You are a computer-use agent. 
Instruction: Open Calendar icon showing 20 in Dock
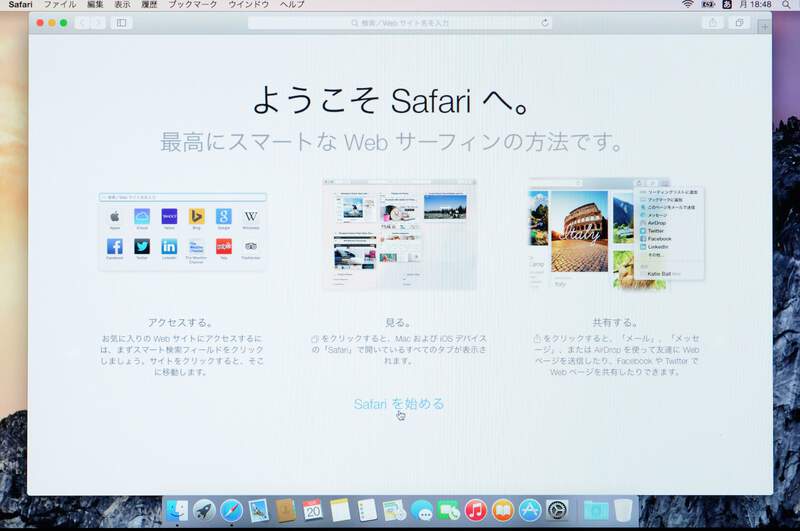[x=313, y=510]
